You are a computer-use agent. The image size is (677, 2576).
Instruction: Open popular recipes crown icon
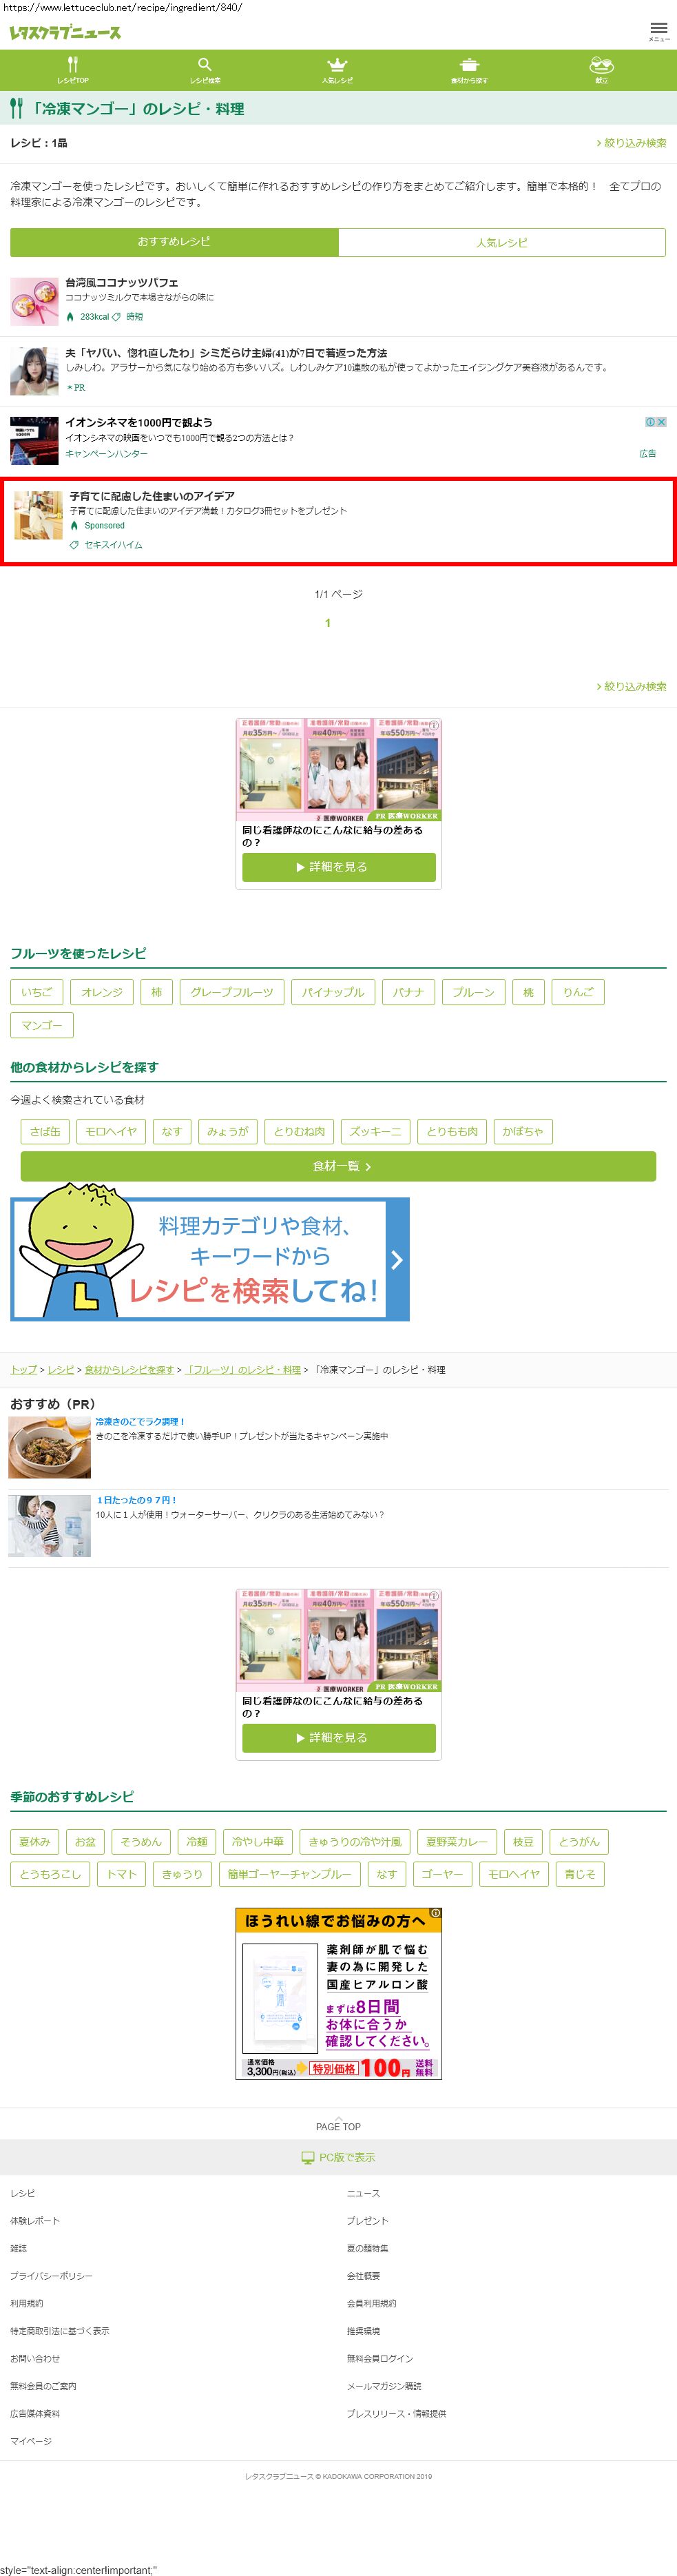(x=337, y=65)
